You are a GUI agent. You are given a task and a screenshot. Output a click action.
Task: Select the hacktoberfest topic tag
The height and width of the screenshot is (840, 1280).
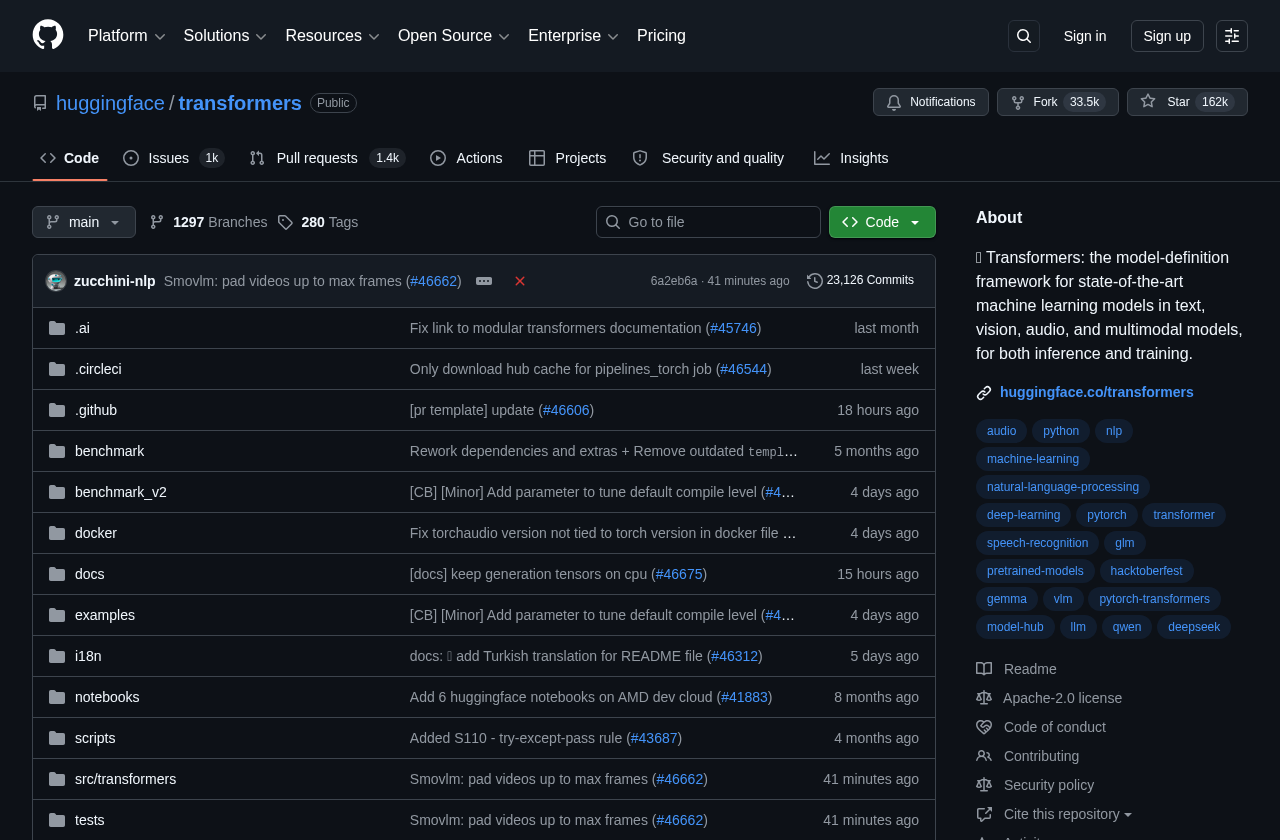(x=1147, y=571)
